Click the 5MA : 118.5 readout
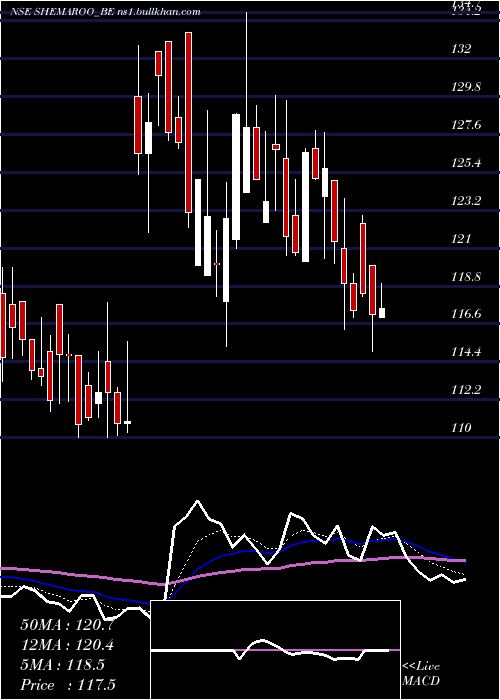Image resolution: width=500 pixels, height=700 pixels. (x=62, y=665)
